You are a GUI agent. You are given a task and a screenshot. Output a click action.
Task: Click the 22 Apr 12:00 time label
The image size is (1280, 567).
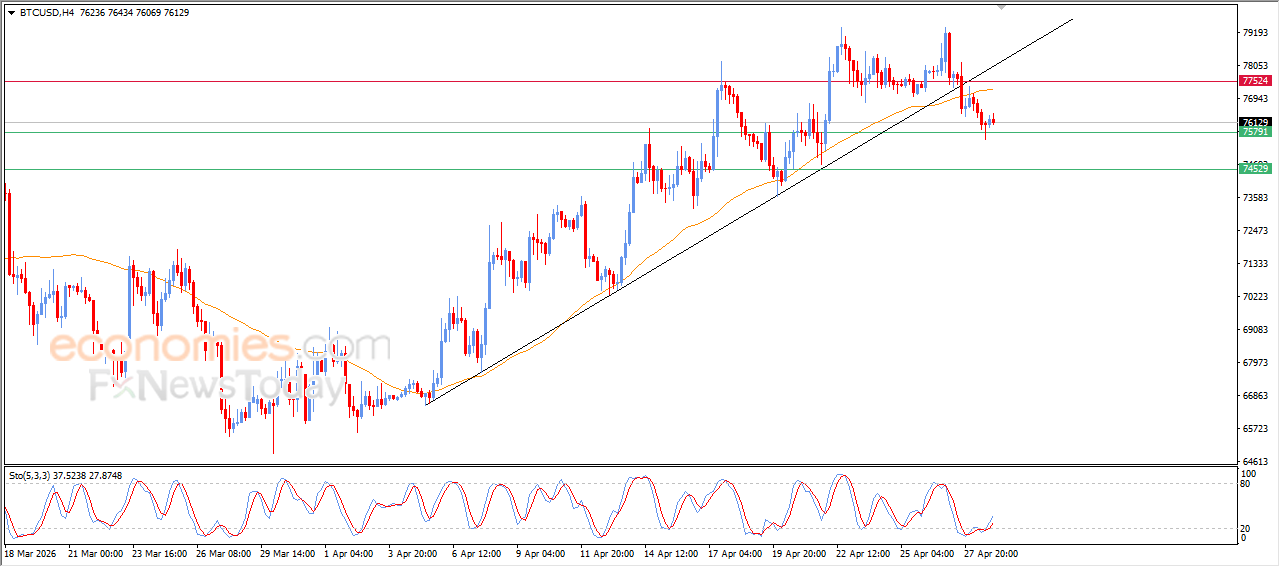click(864, 553)
